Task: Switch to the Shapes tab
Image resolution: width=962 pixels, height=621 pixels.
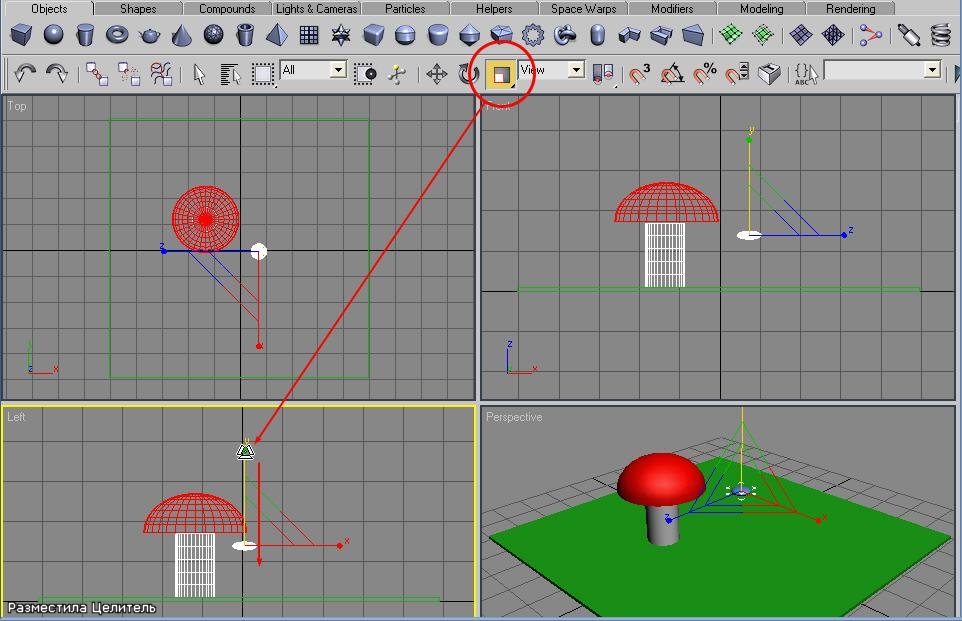Action: coord(138,9)
